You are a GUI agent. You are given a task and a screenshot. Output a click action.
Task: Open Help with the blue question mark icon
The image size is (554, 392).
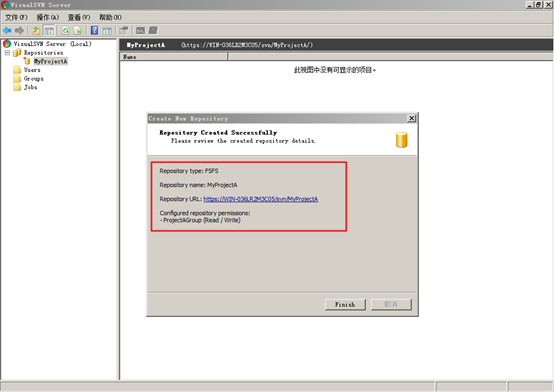coord(94,30)
